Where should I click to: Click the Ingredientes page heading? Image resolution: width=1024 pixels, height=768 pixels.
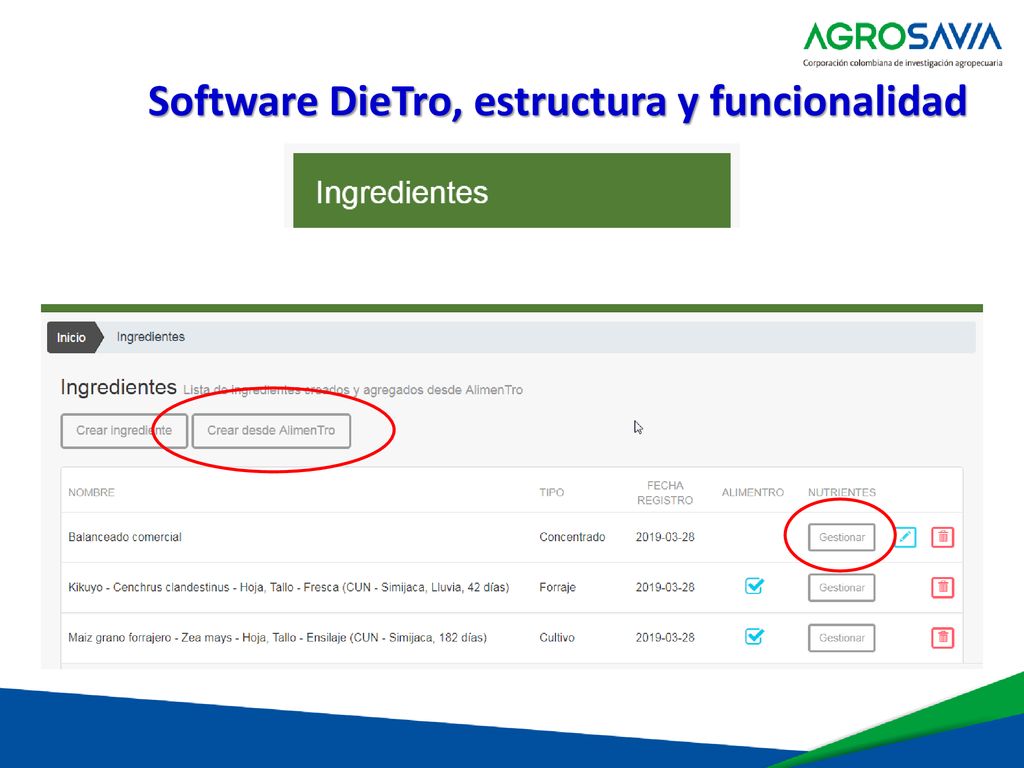[x=118, y=387]
